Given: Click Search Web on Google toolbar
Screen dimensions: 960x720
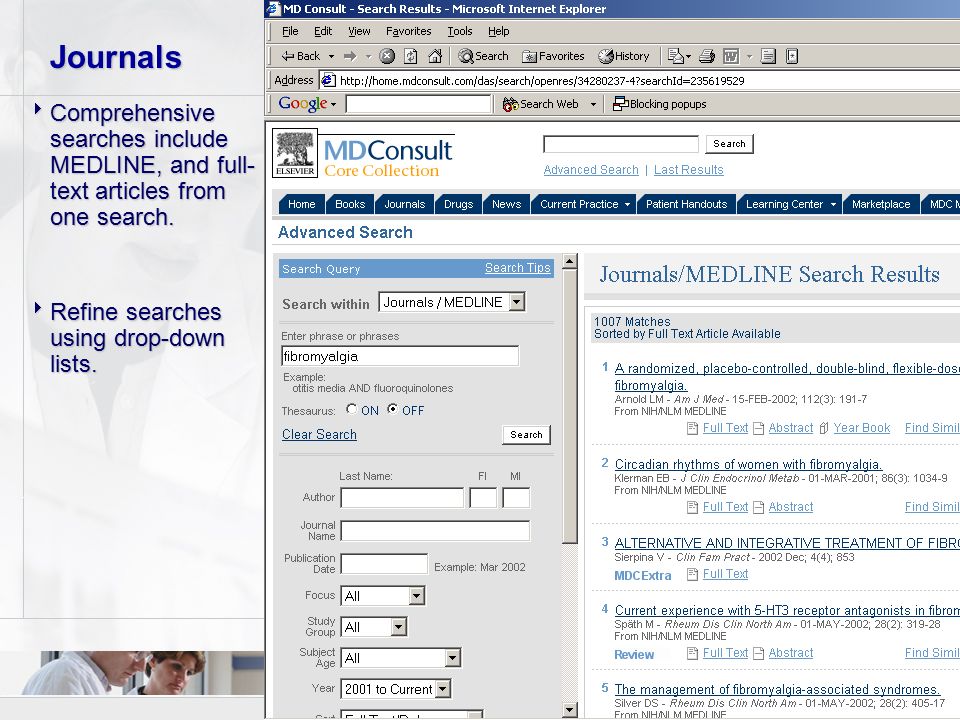Looking at the screenshot, I should click(541, 104).
